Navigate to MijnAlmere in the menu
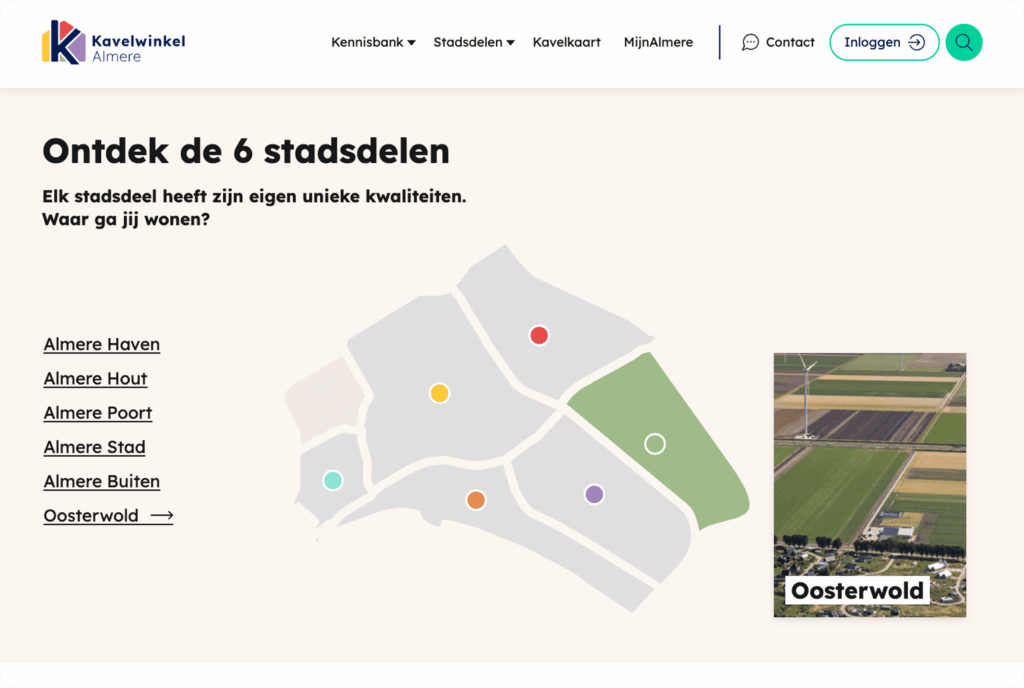The width and height of the screenshot is (1024, 688). tap(658, 42)
